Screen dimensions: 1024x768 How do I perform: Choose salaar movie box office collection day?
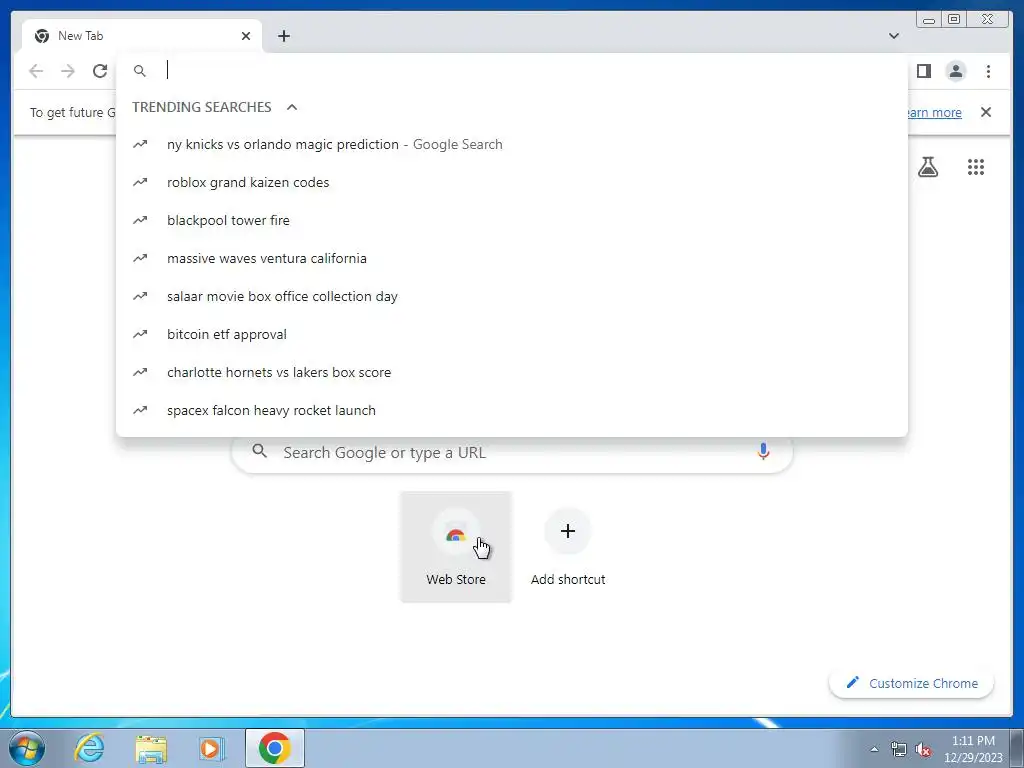pyautogui.click(x=512, y=296)
